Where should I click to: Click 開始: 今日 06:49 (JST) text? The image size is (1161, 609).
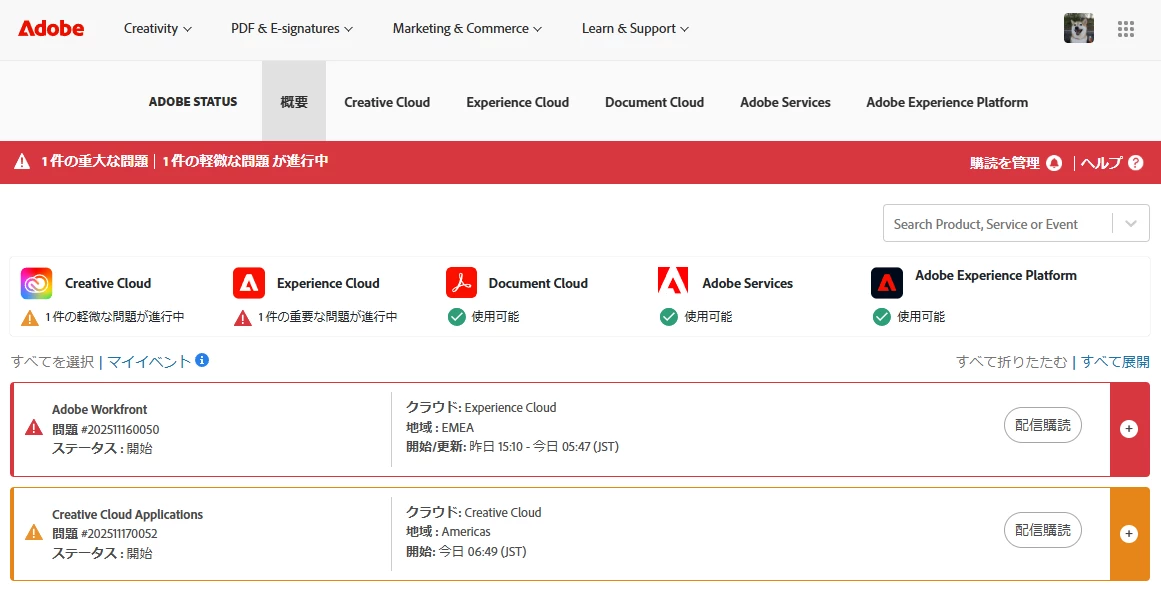pos(466,551)
